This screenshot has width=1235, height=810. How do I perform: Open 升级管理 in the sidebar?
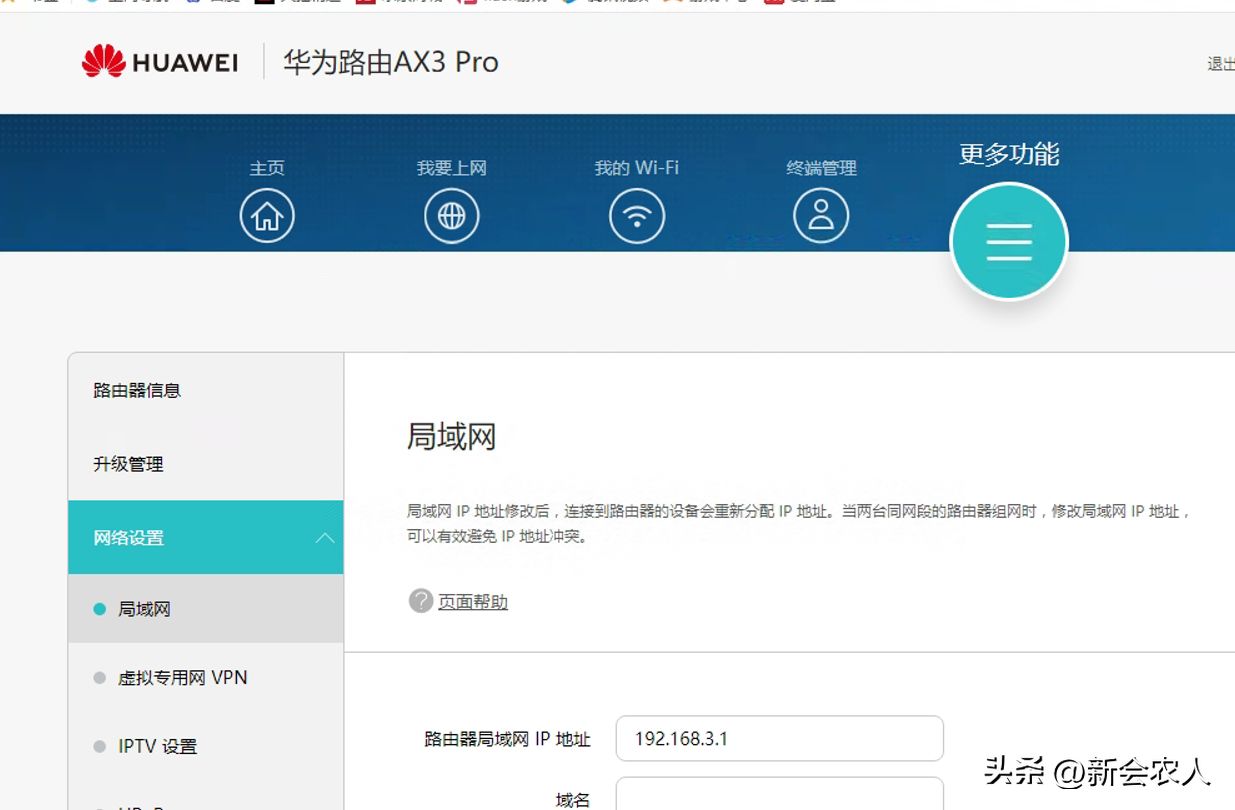[x=128, y=464]
